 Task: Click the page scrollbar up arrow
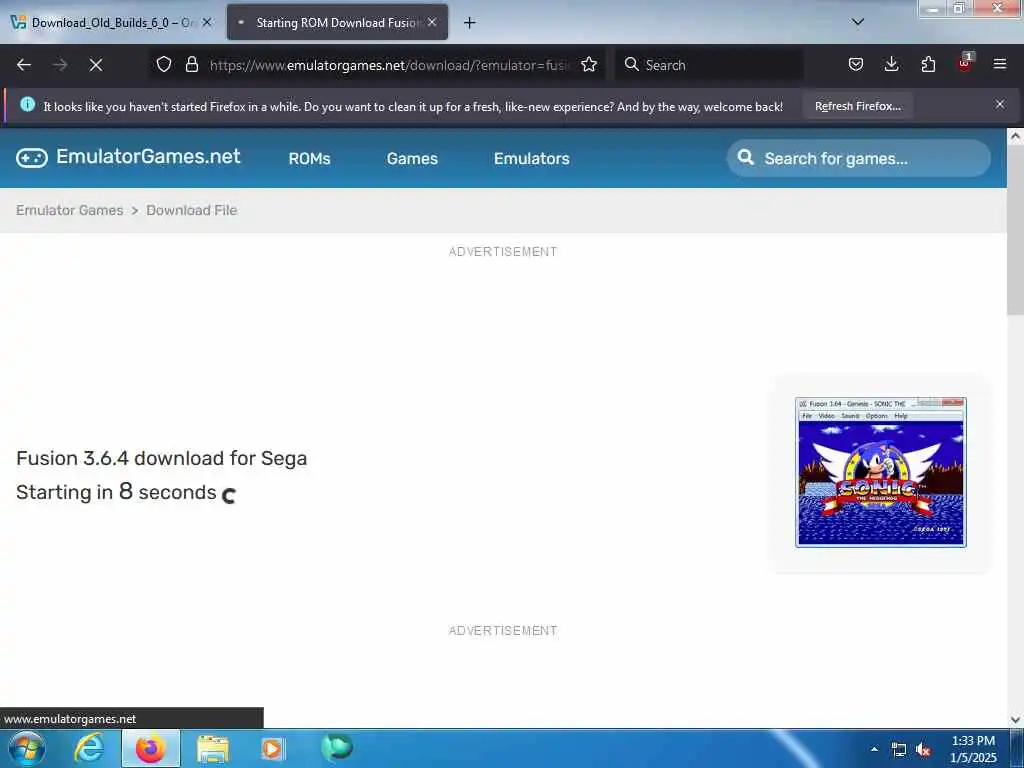coord(1015,136)
